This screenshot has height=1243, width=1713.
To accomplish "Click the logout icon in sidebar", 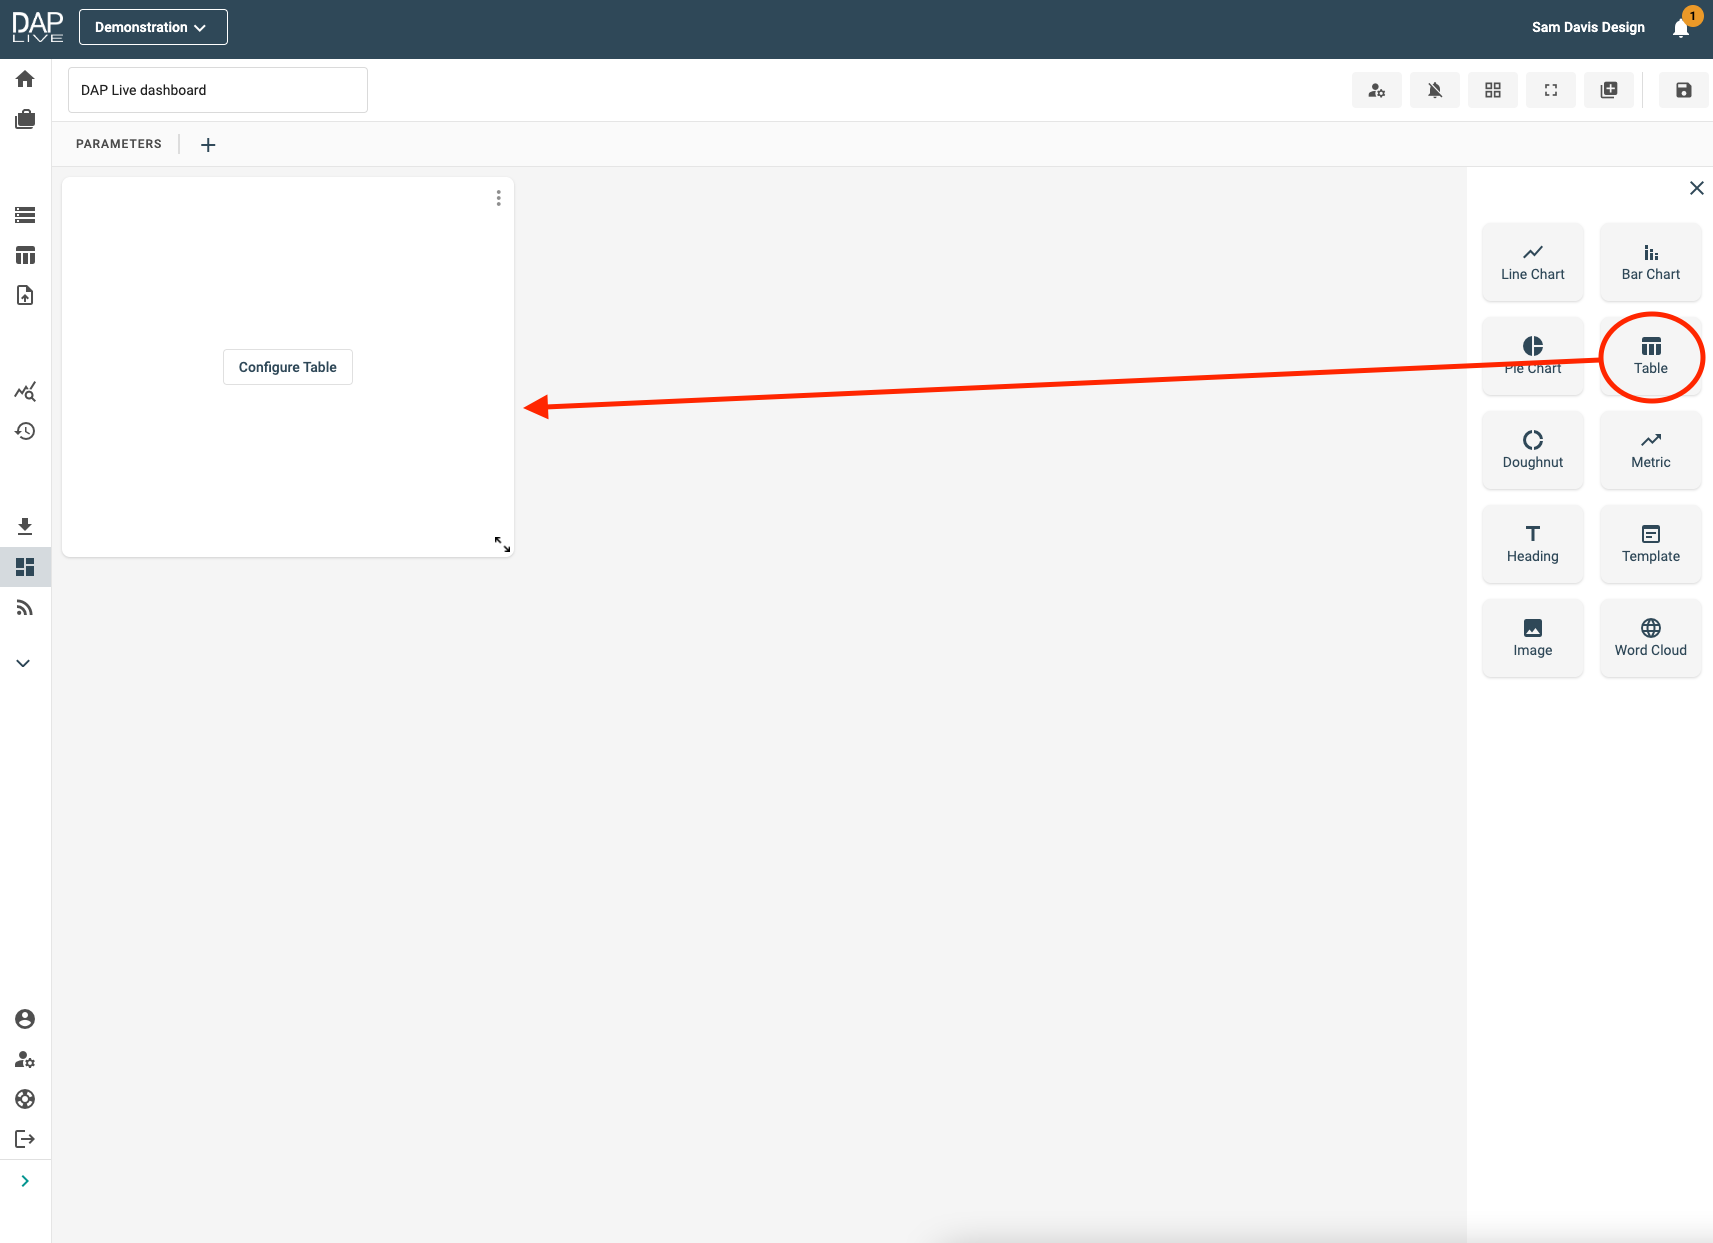I will click(x=25, y=1139).
